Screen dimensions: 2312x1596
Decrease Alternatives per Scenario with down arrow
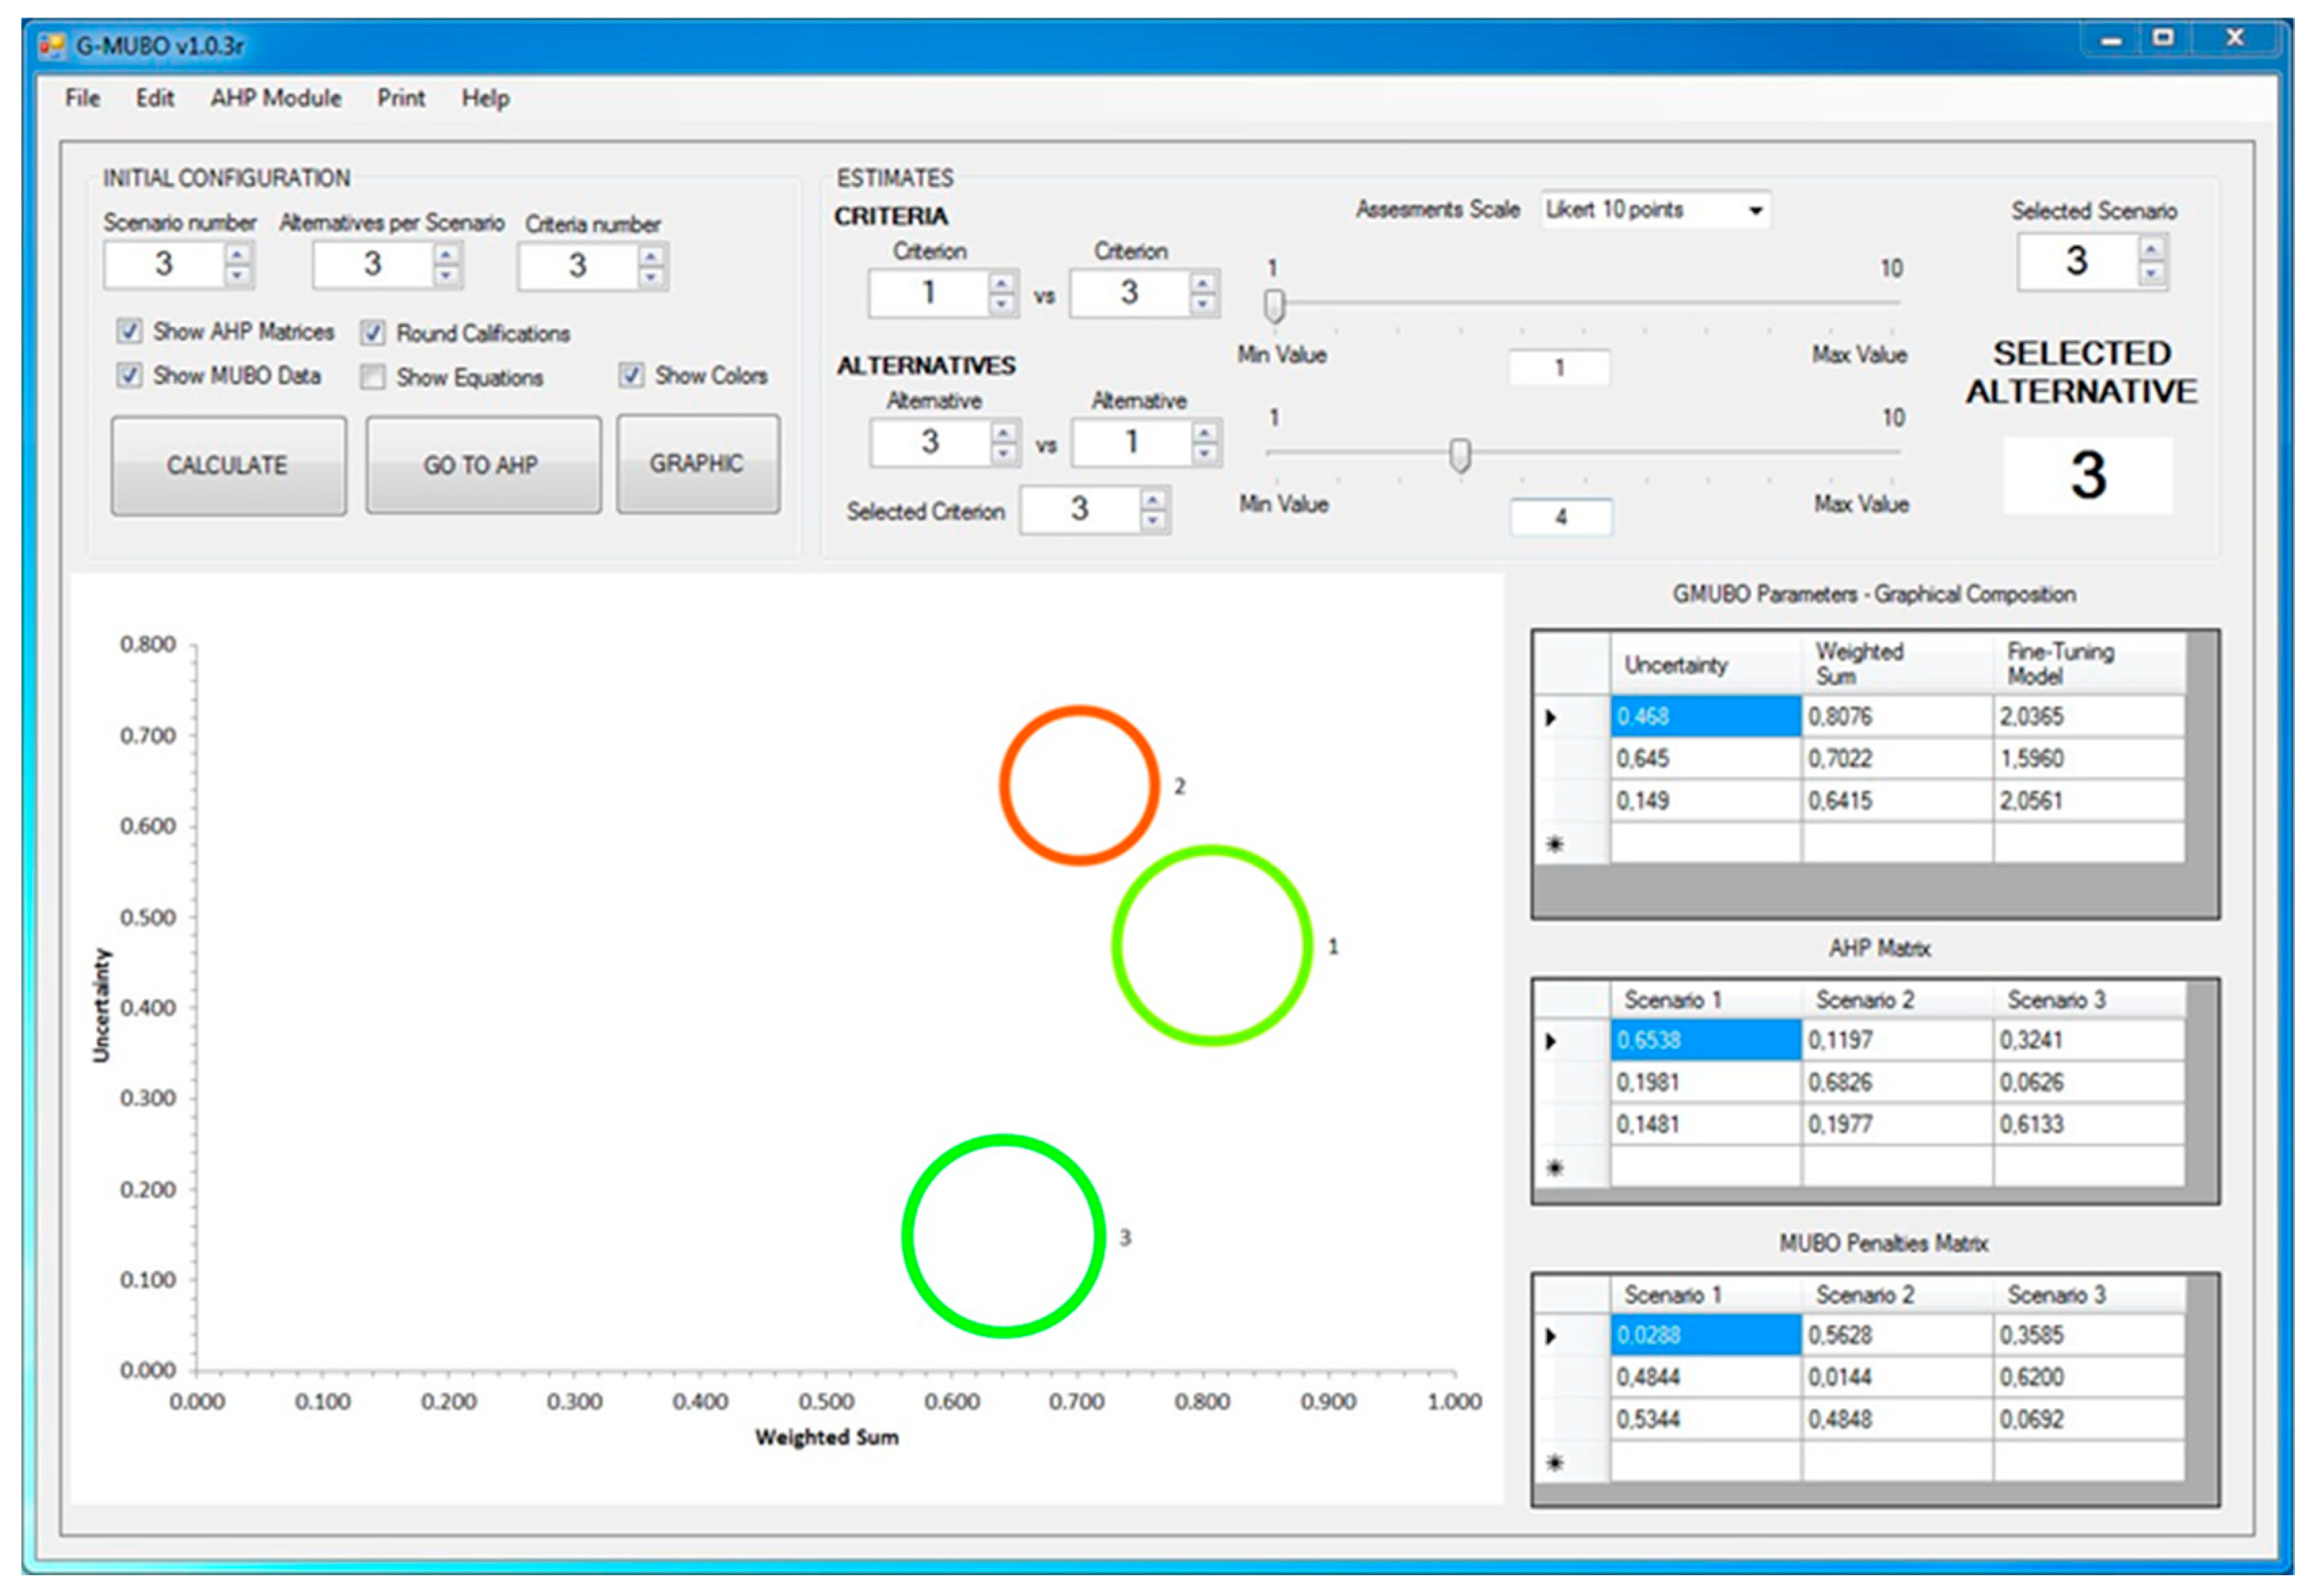(x=446, y=276)
